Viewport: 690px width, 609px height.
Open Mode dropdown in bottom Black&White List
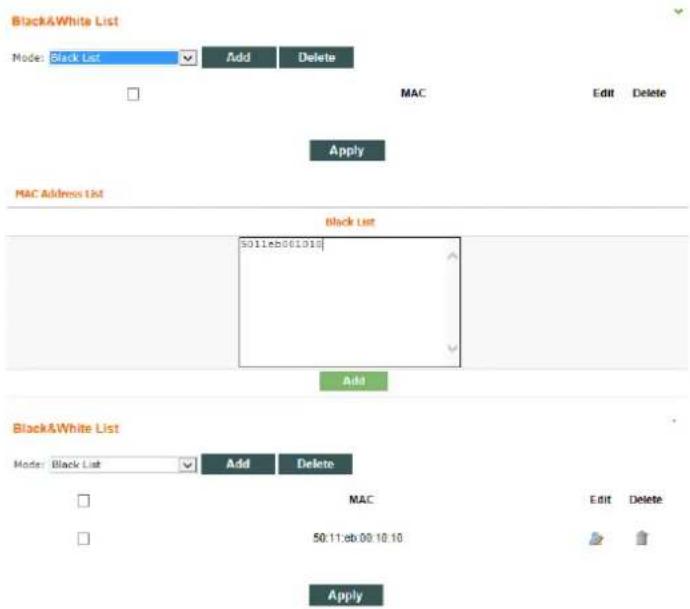[x=123, y=465]
